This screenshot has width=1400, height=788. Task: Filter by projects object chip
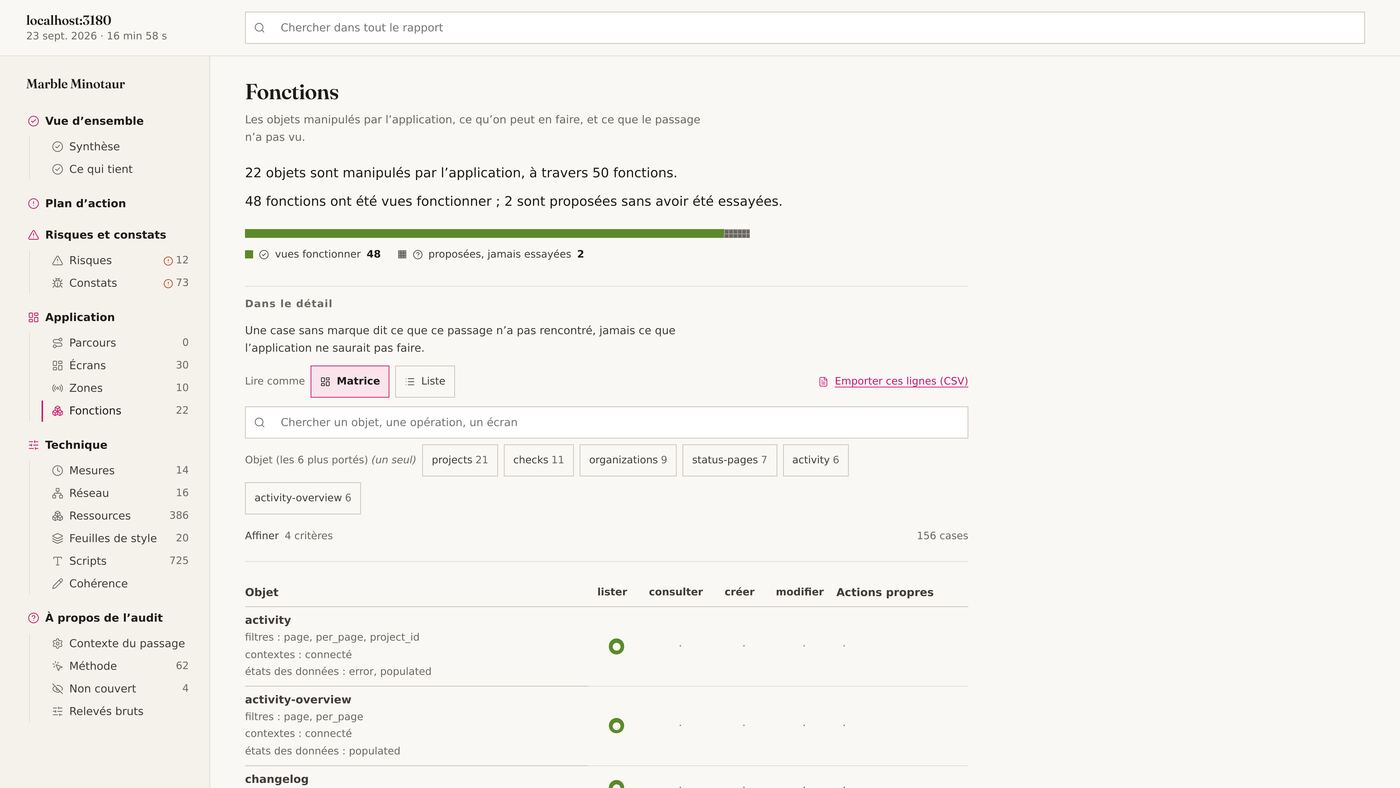coord(460,460)
